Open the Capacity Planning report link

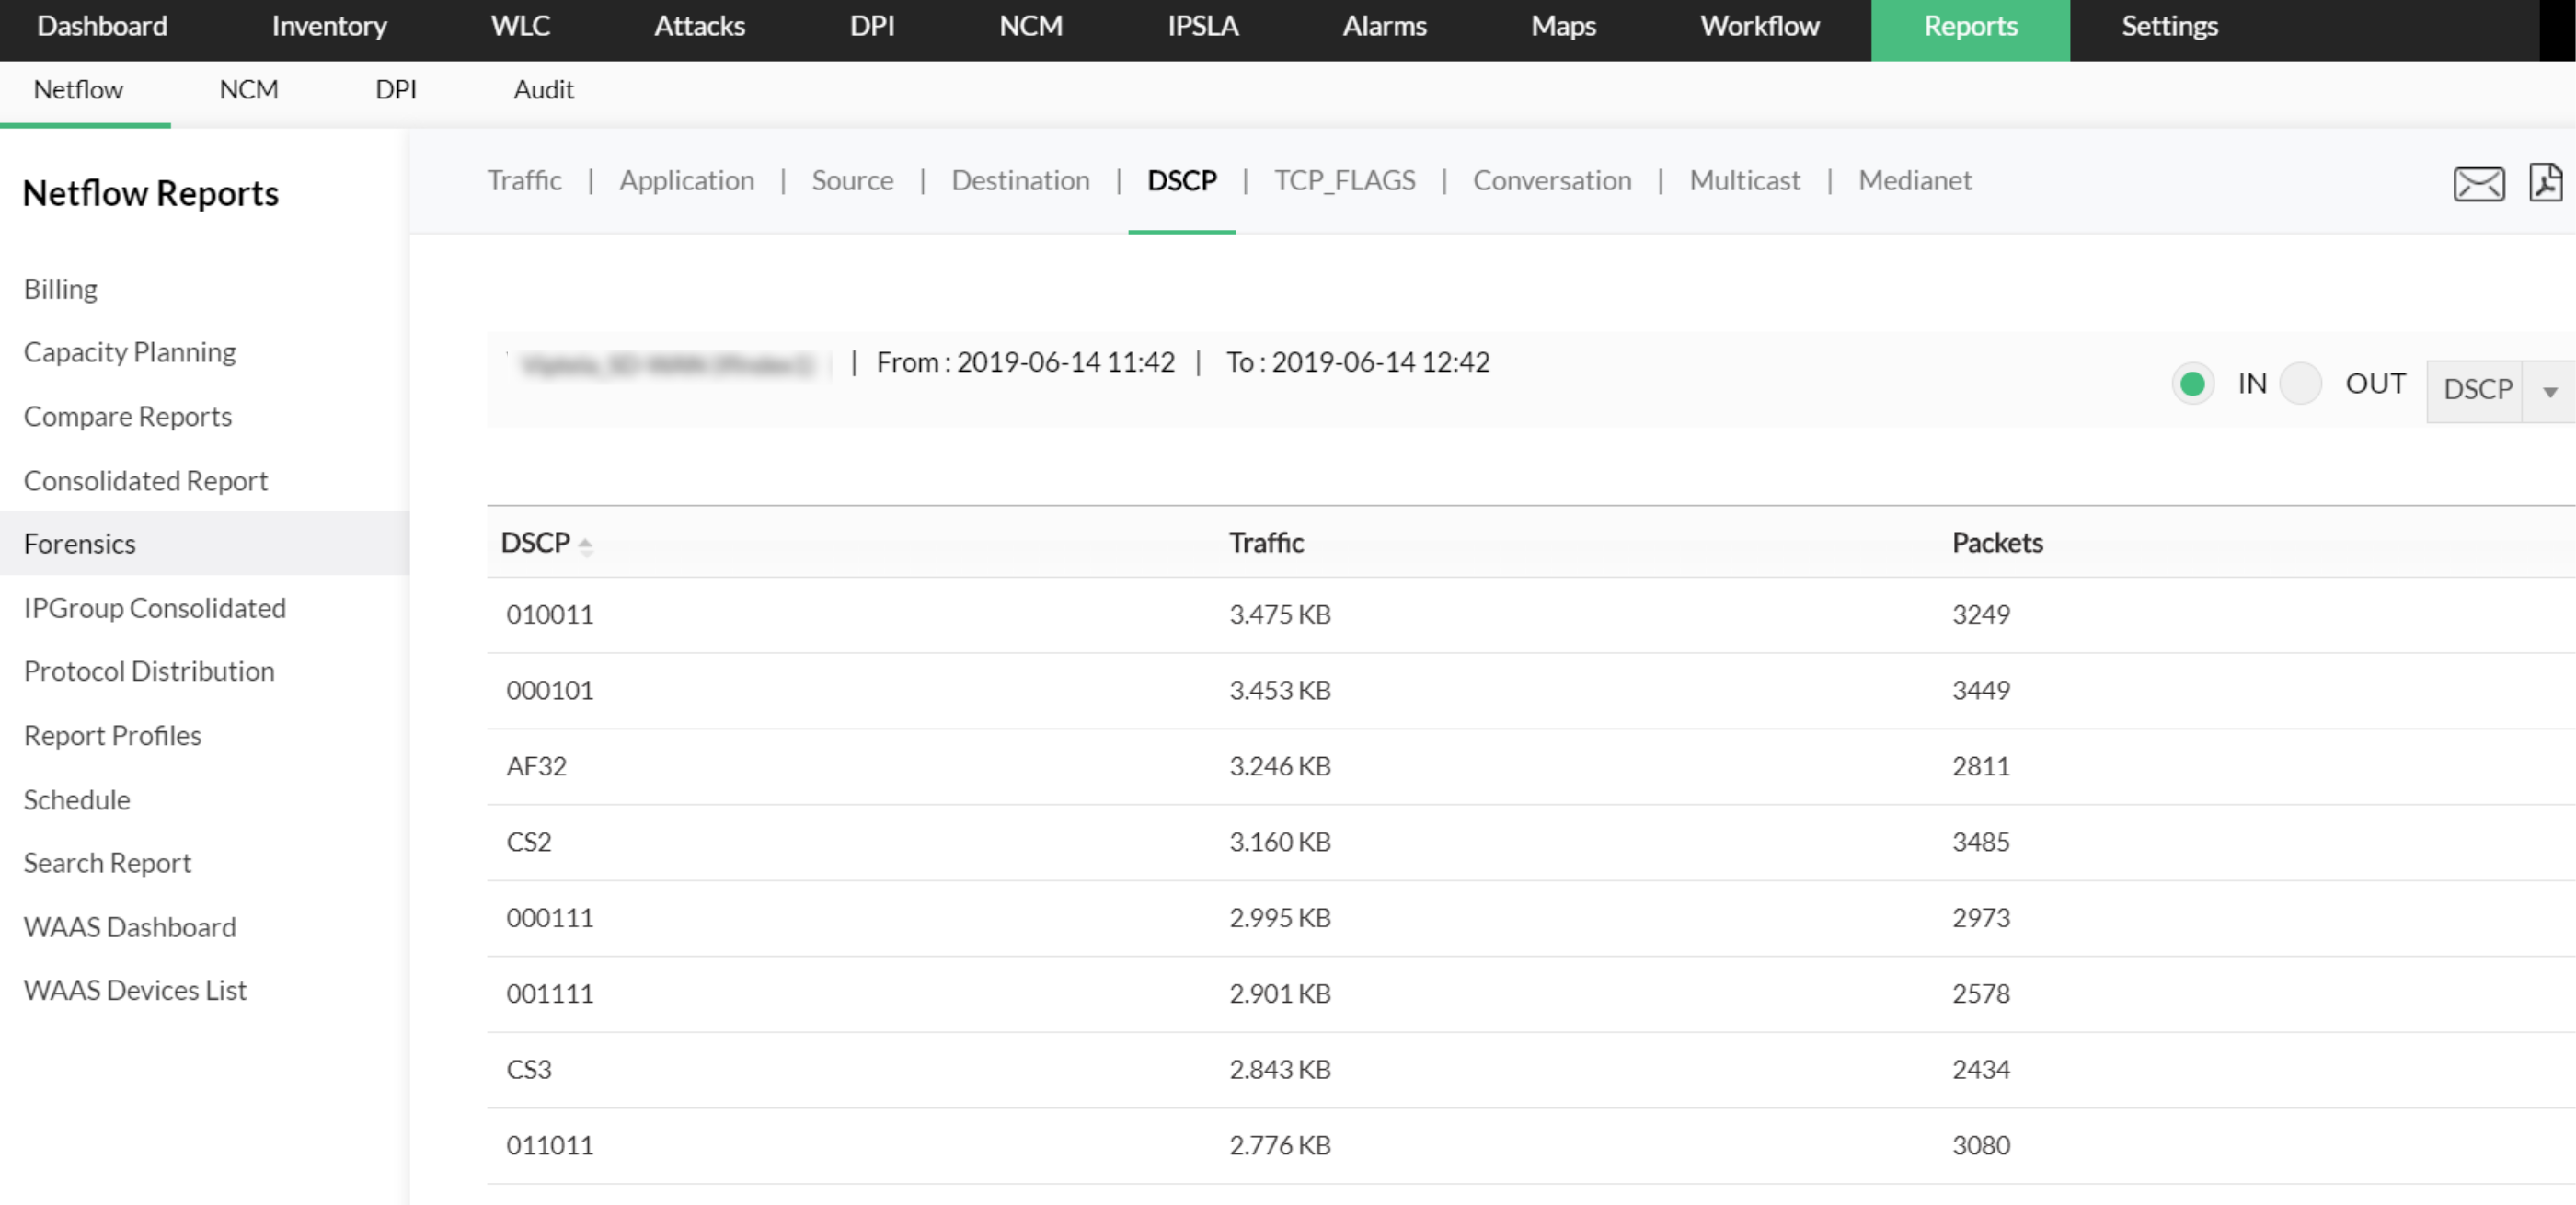[x=130, y=352]
